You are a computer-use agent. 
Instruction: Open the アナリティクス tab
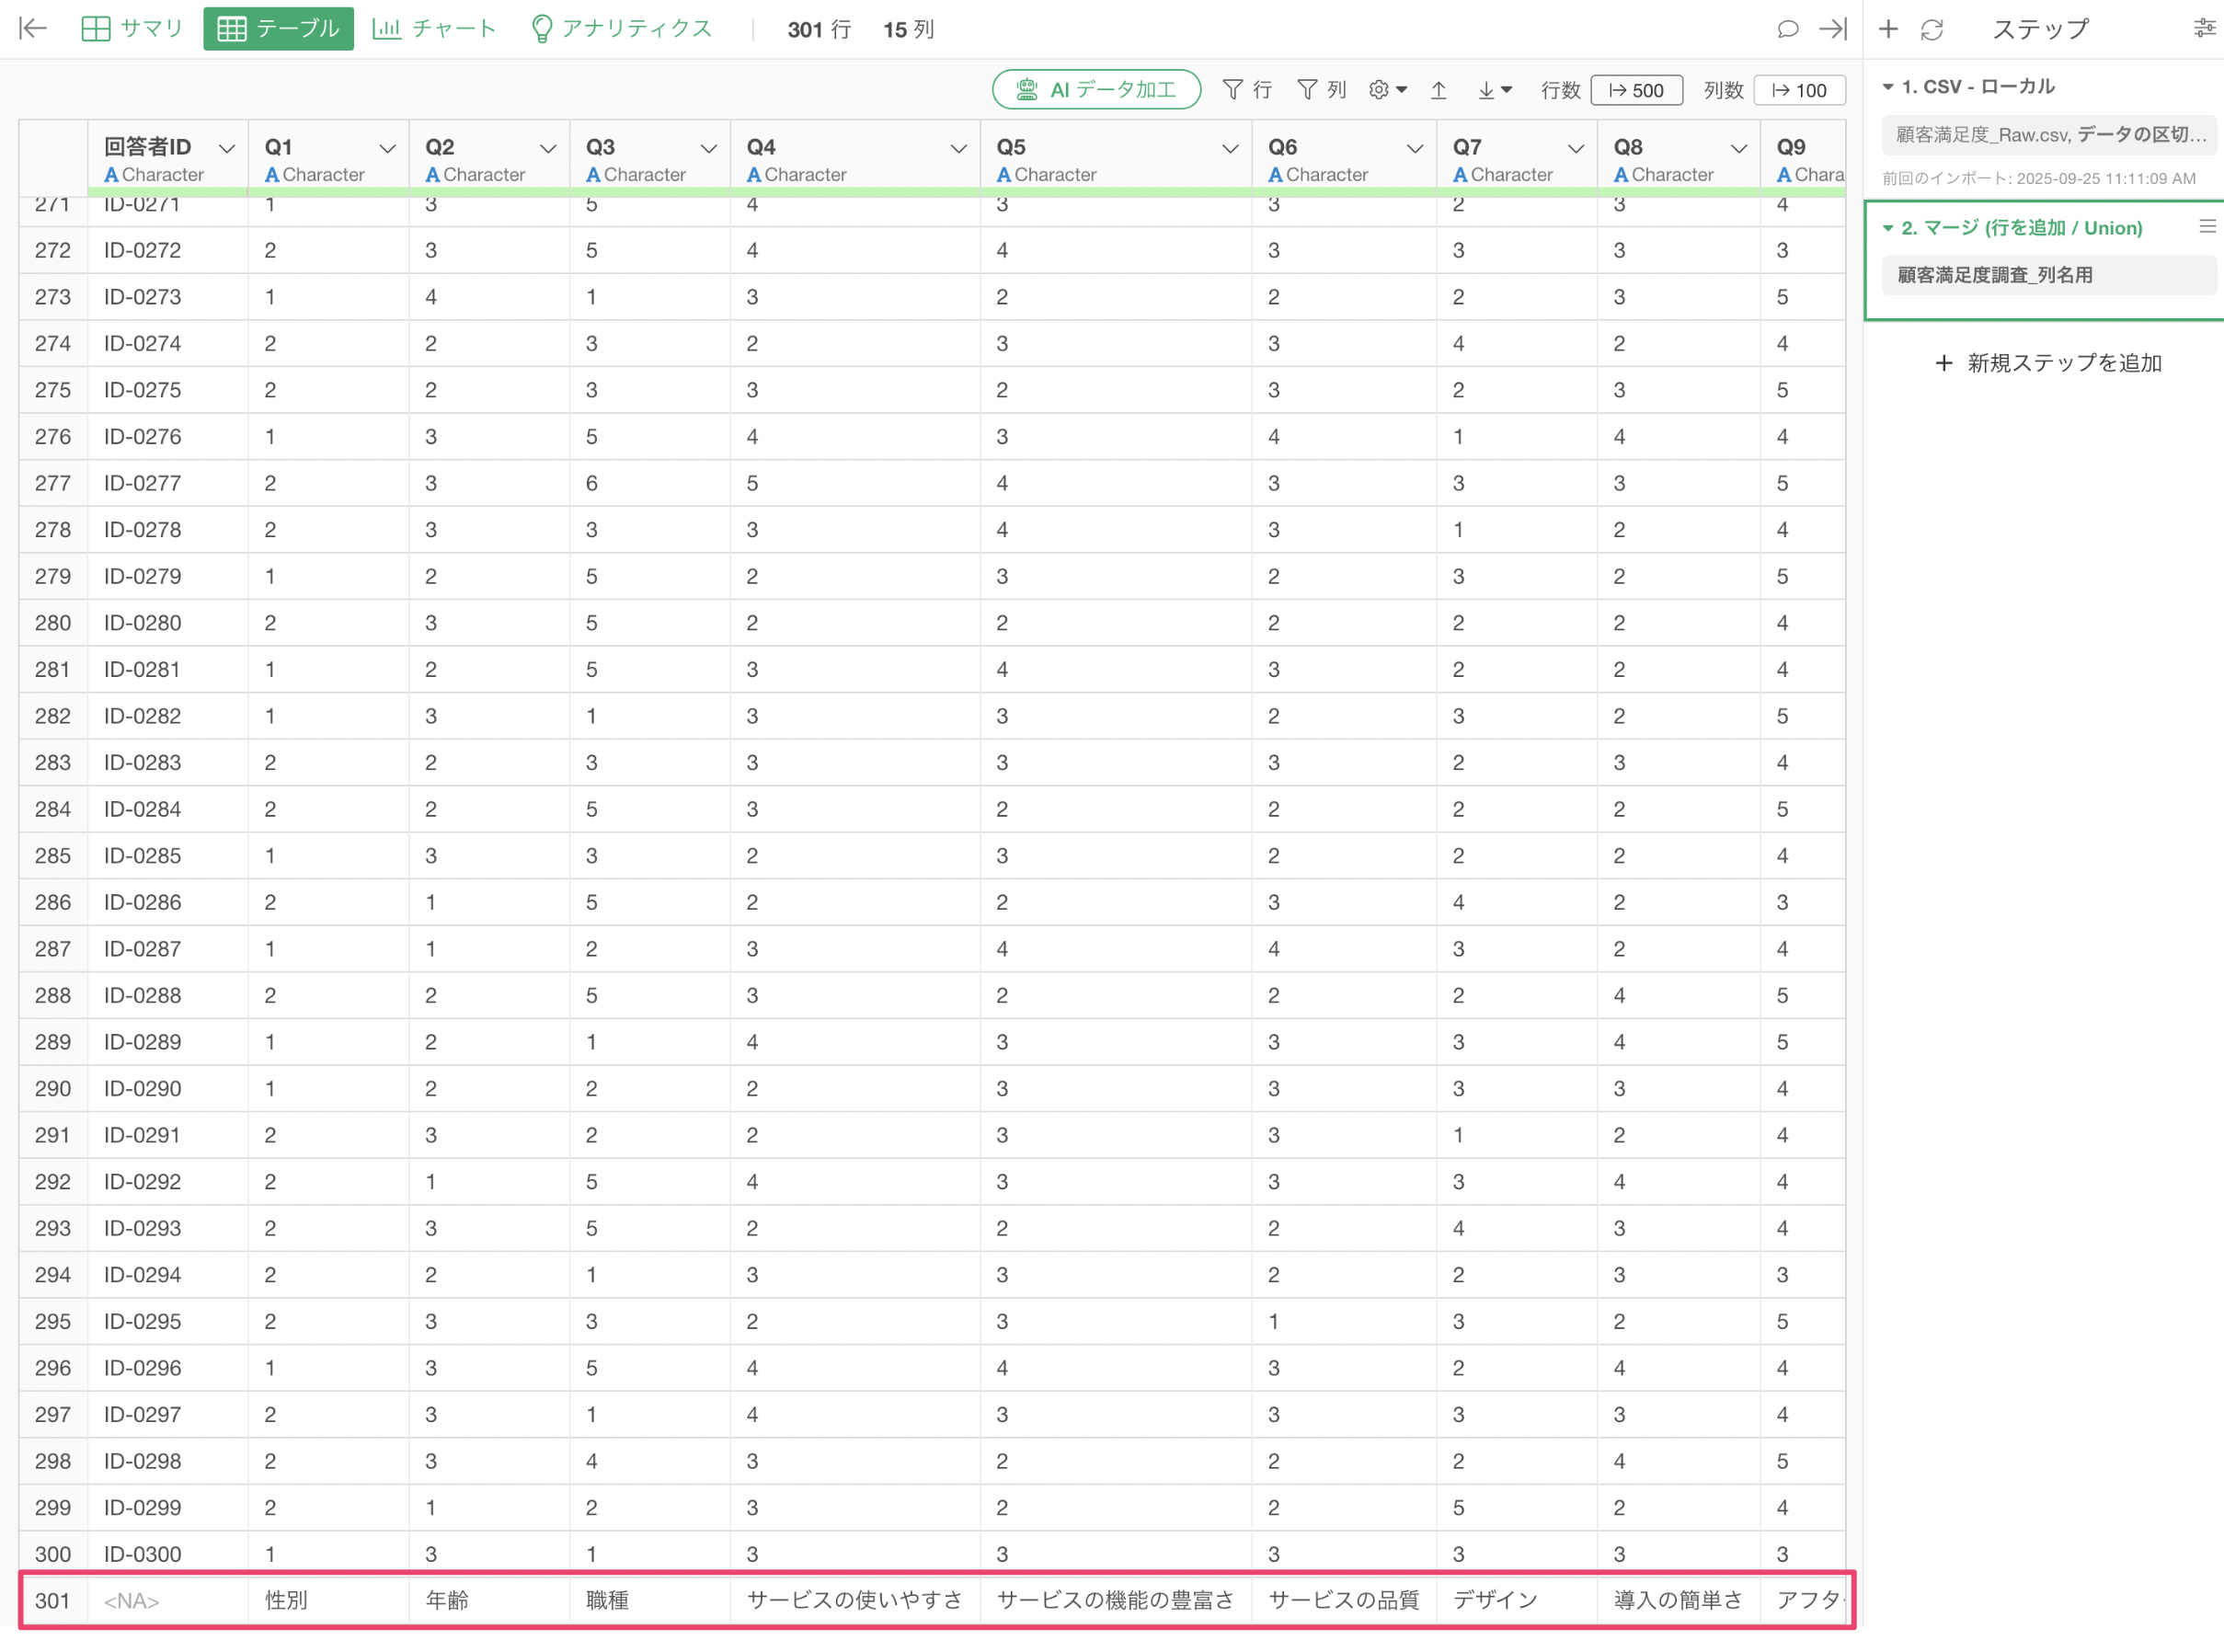coord(621,29)
